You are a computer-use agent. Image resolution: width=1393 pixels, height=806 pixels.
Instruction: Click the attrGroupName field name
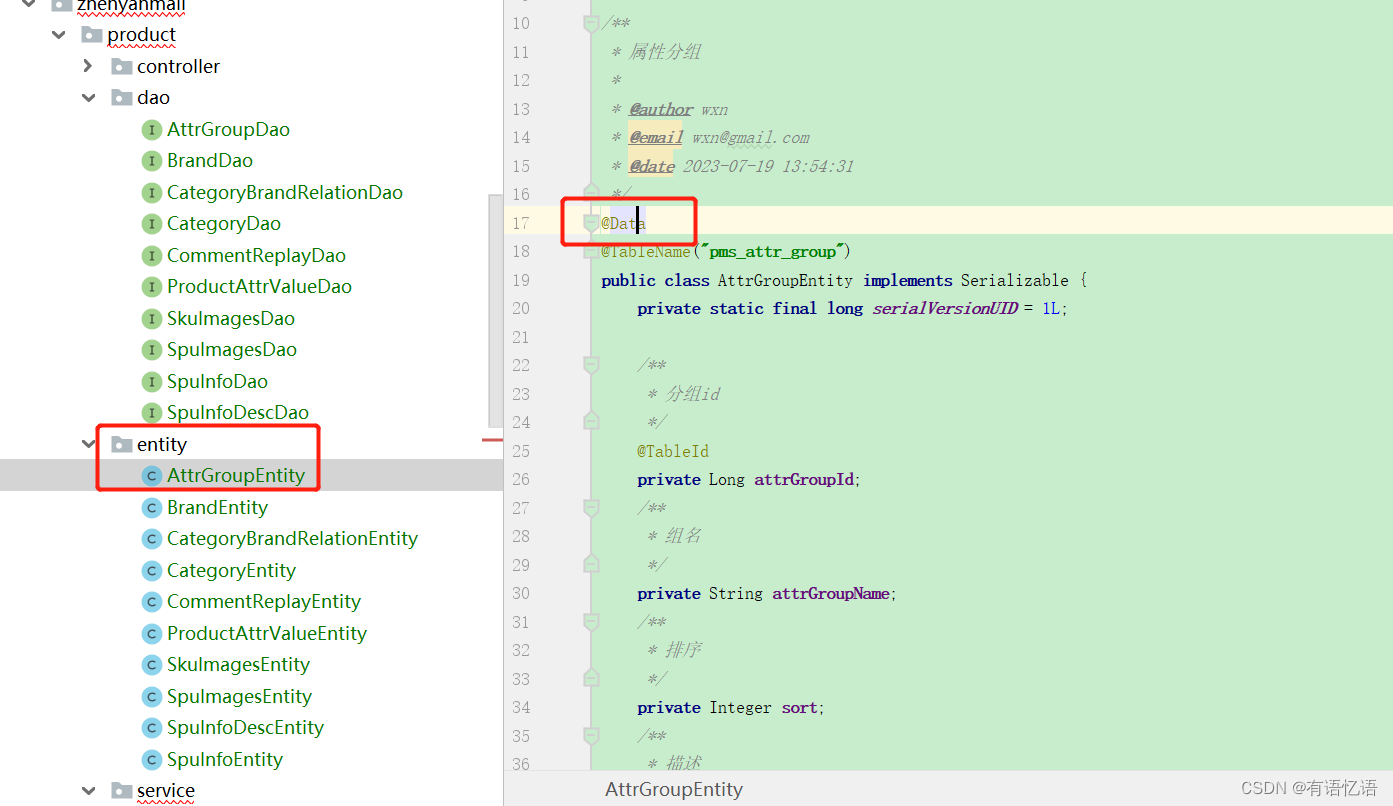click(830, 594)
